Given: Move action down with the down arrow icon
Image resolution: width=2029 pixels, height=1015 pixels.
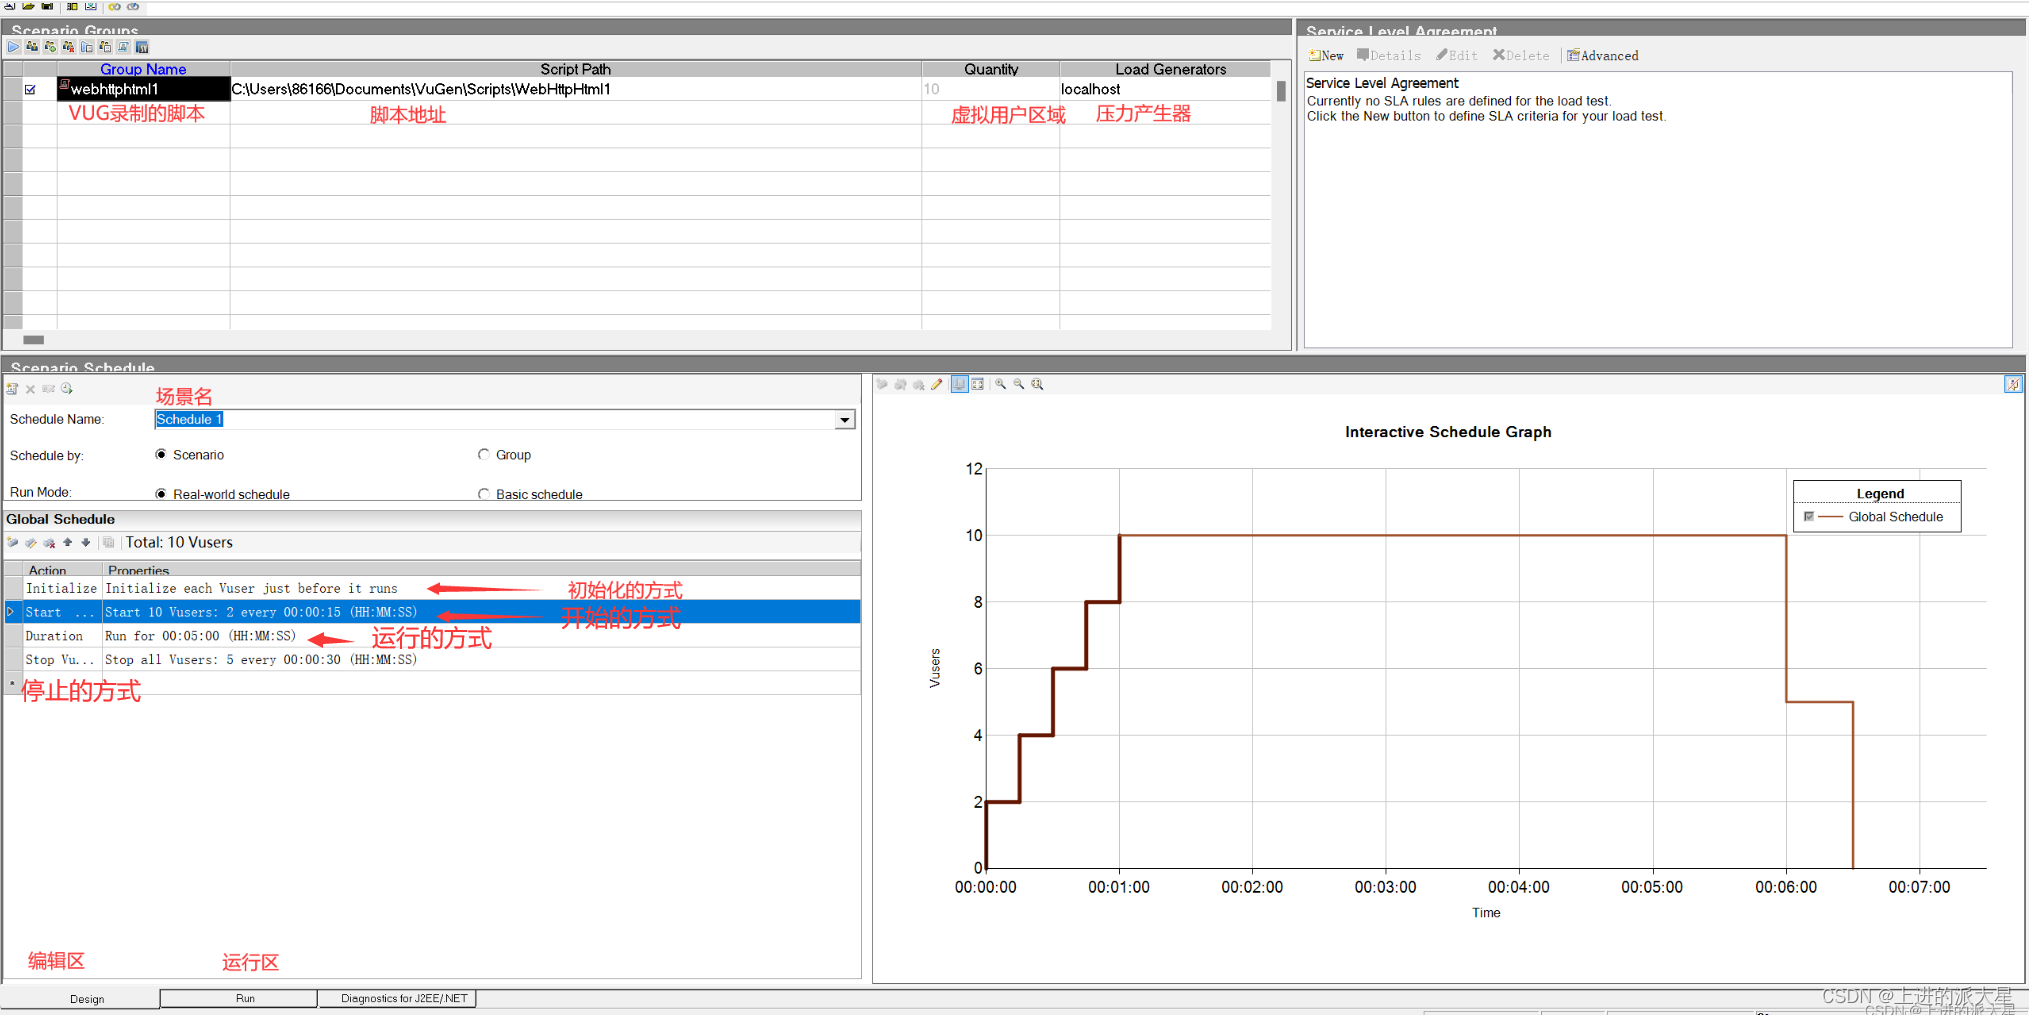Looking at the screenshot, I should [x=86, y=542].
